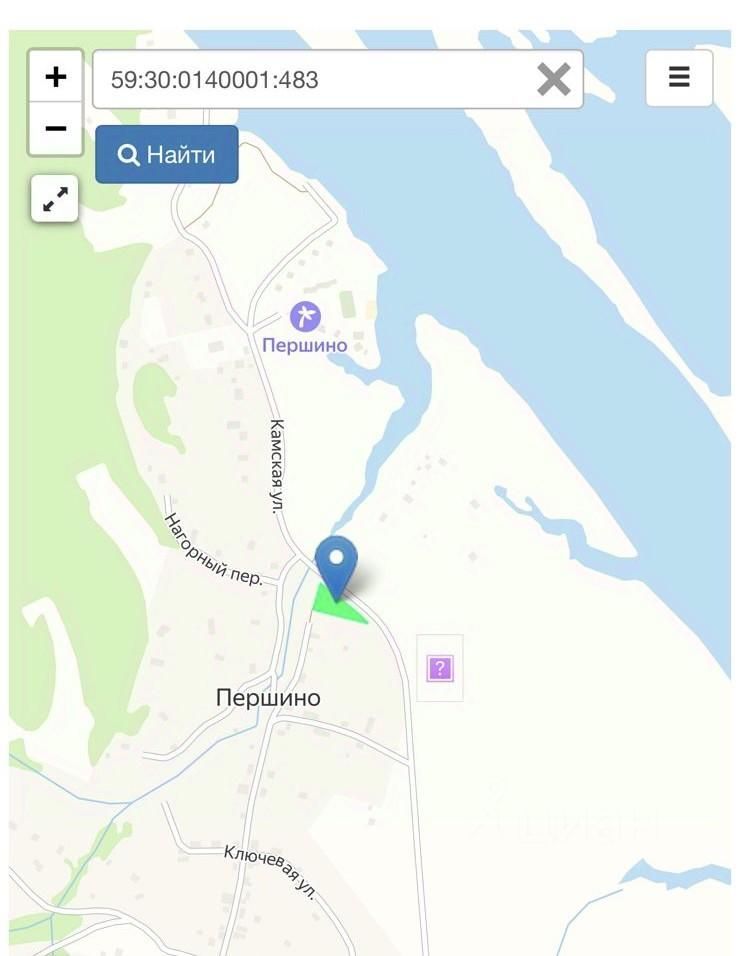This screenshot has width=740, height=956.
Task: Click the magnifier icon inside Найти
Action: coord(129,155)
